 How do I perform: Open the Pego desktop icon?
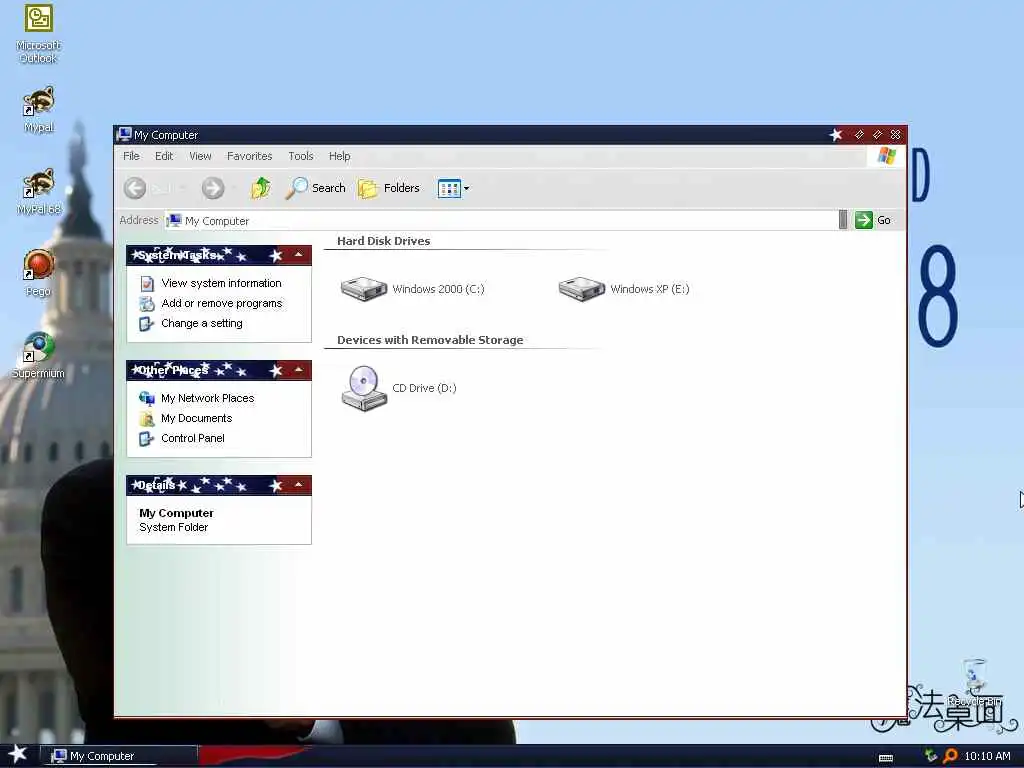(x=39, y=273)
